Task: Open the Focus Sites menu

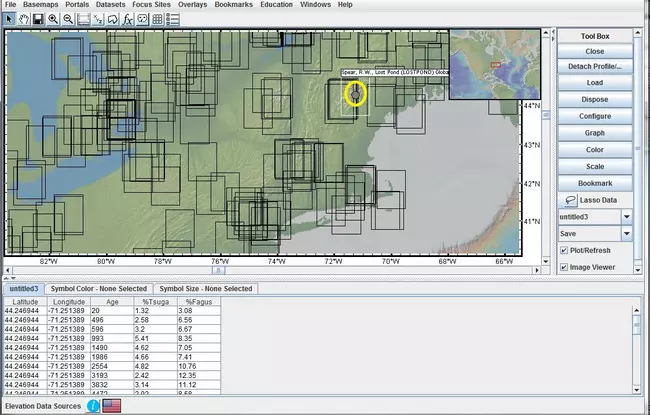Action: coord(153,5)
